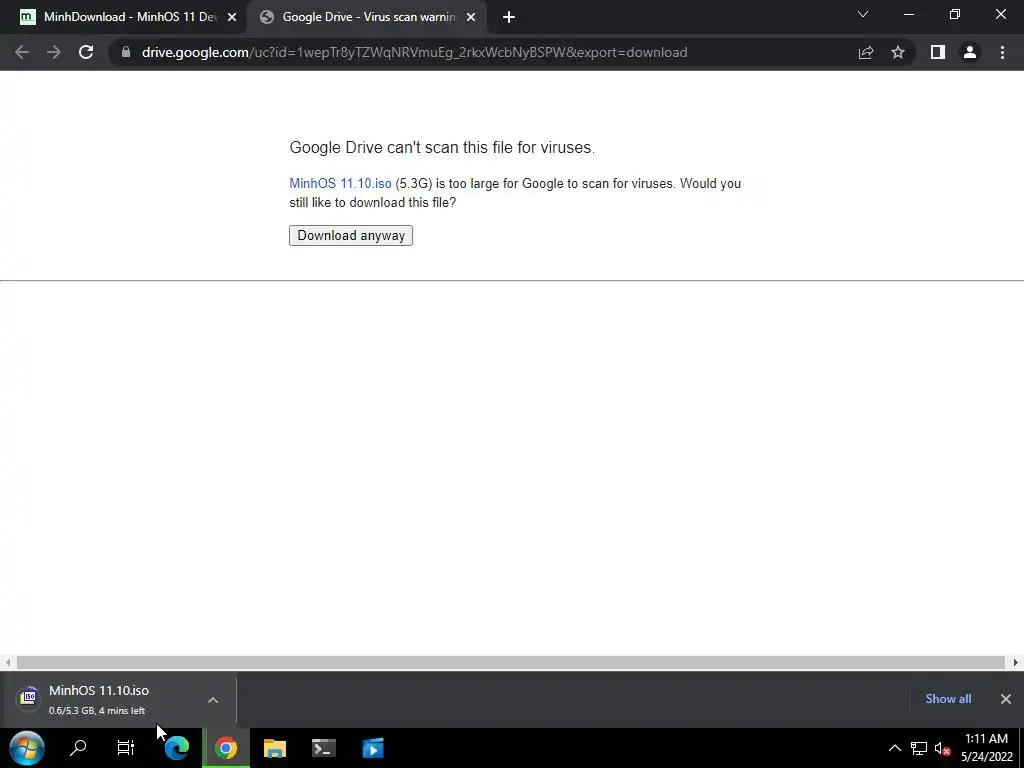The image size is (1024, 768).
Task: Go back using the back arrow
Action: click(x=22, y=52)
